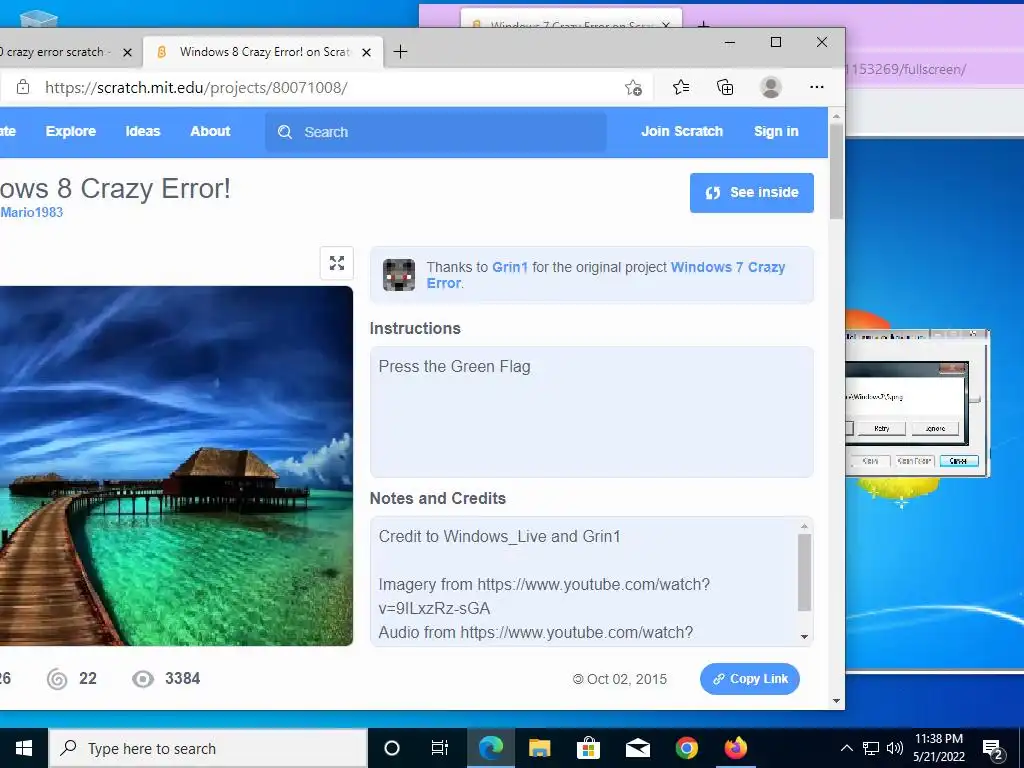Select the Windows 8 Crazy Error tab
The height and width of the screenshot is (768, 1024).
[263, 52]
